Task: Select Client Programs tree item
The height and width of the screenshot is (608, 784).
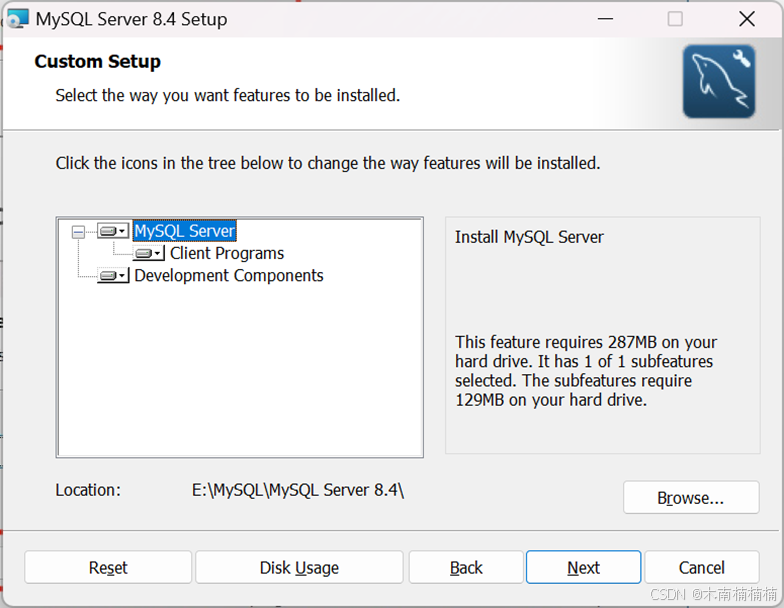Action: coord(226,254)
